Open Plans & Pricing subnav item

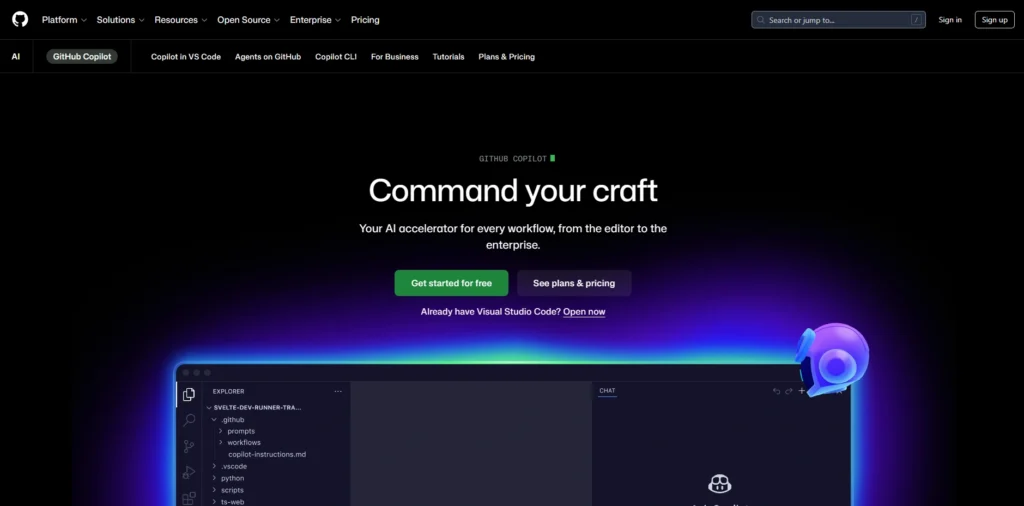(x=506, y=57)
